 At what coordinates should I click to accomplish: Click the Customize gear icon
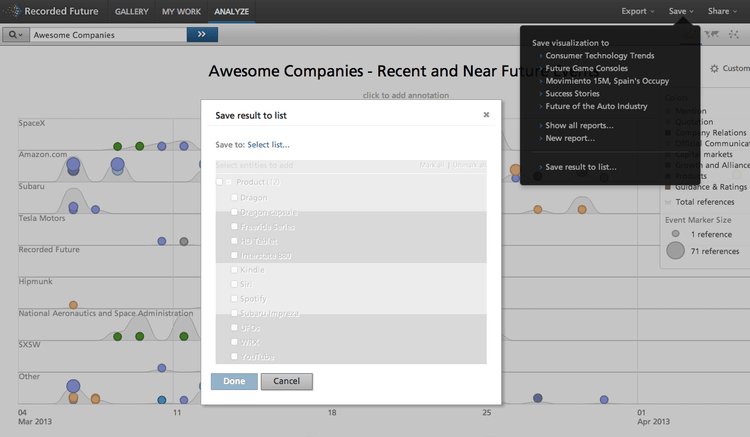pyautogui.click(x=714, y=69)
